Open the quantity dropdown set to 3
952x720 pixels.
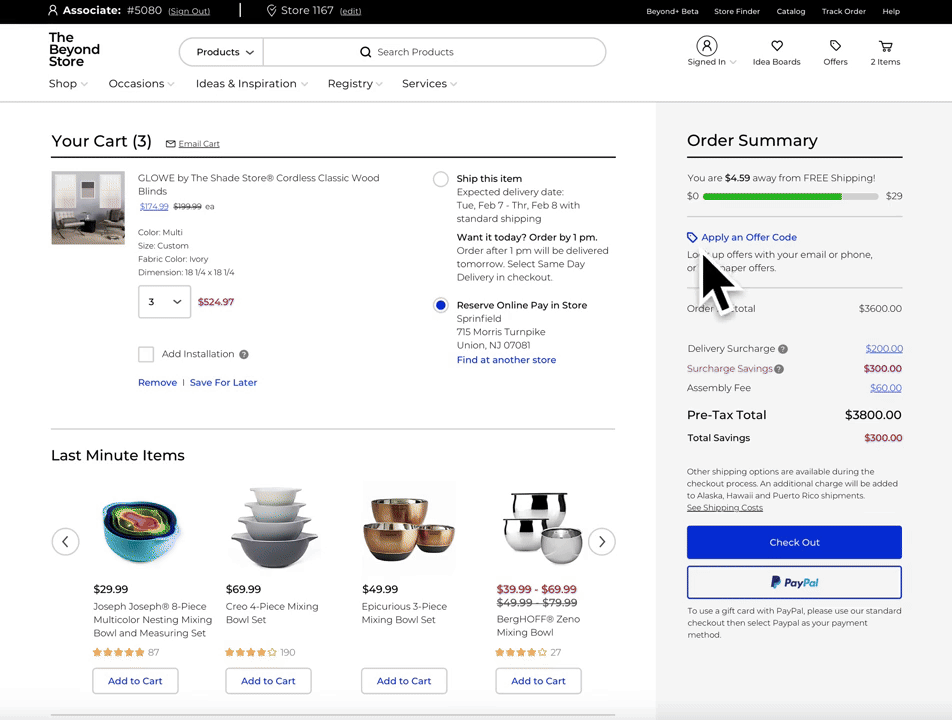164,301
